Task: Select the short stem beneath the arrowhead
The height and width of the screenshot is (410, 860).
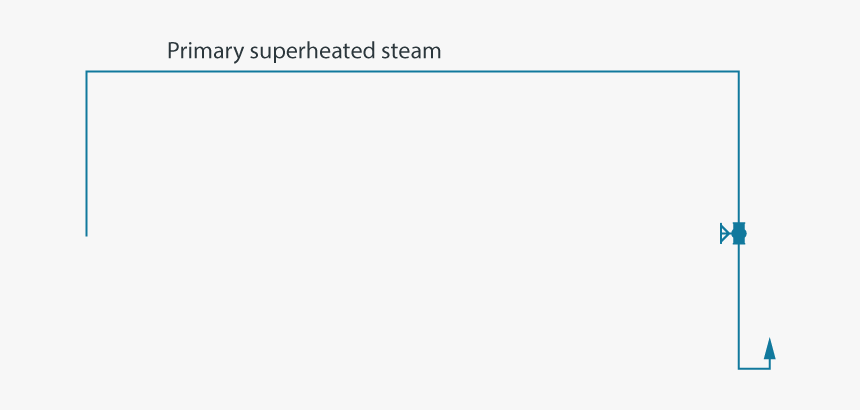Action: pos(770,364)
